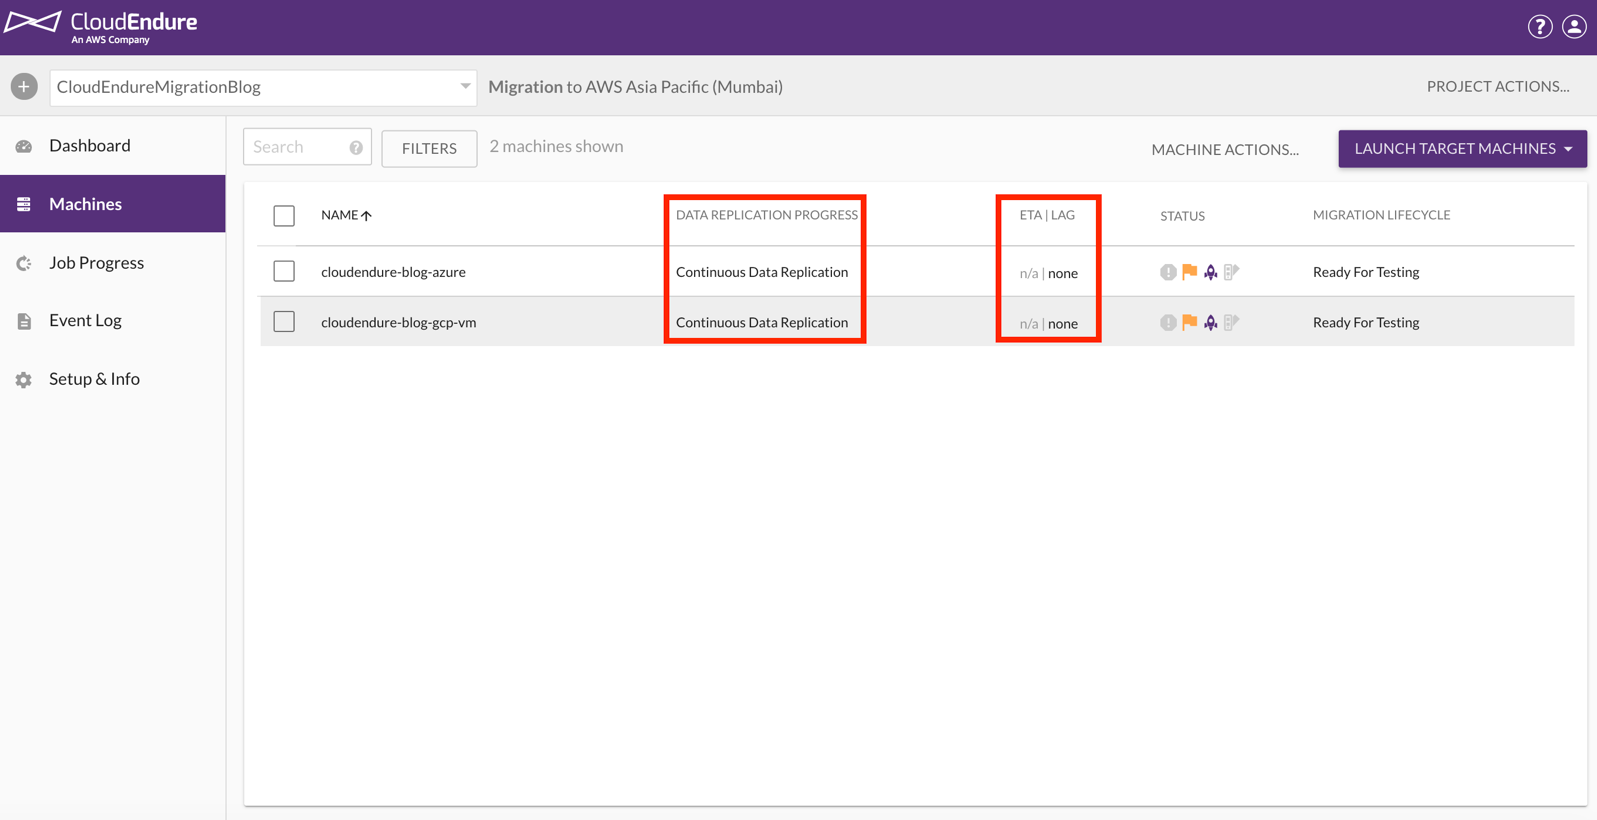Screen dimensions: 1597x820
Task: Open the Project Actions menu
Action: click(x=1498, y=86)
